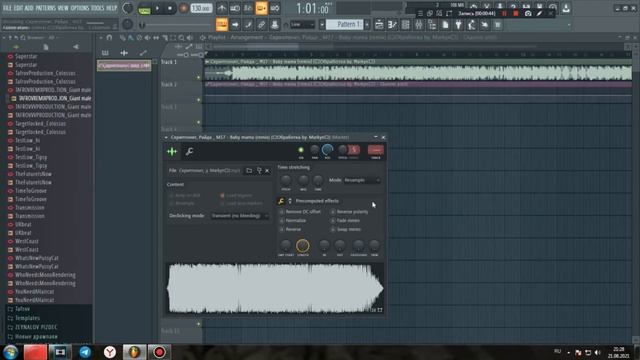Stop the screen recording overlay
Viewport: 640px width, 360px height.
[516, 13]
